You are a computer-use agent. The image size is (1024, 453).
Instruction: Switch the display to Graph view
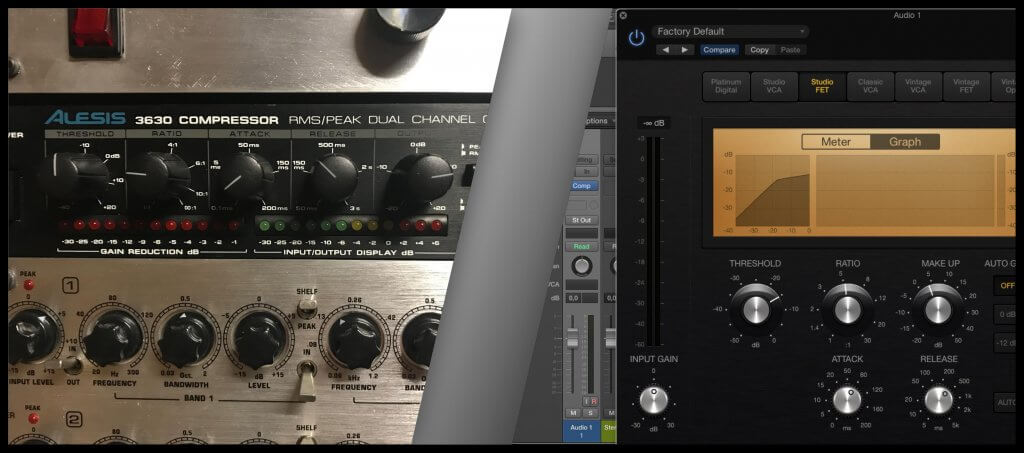(905, 142)
